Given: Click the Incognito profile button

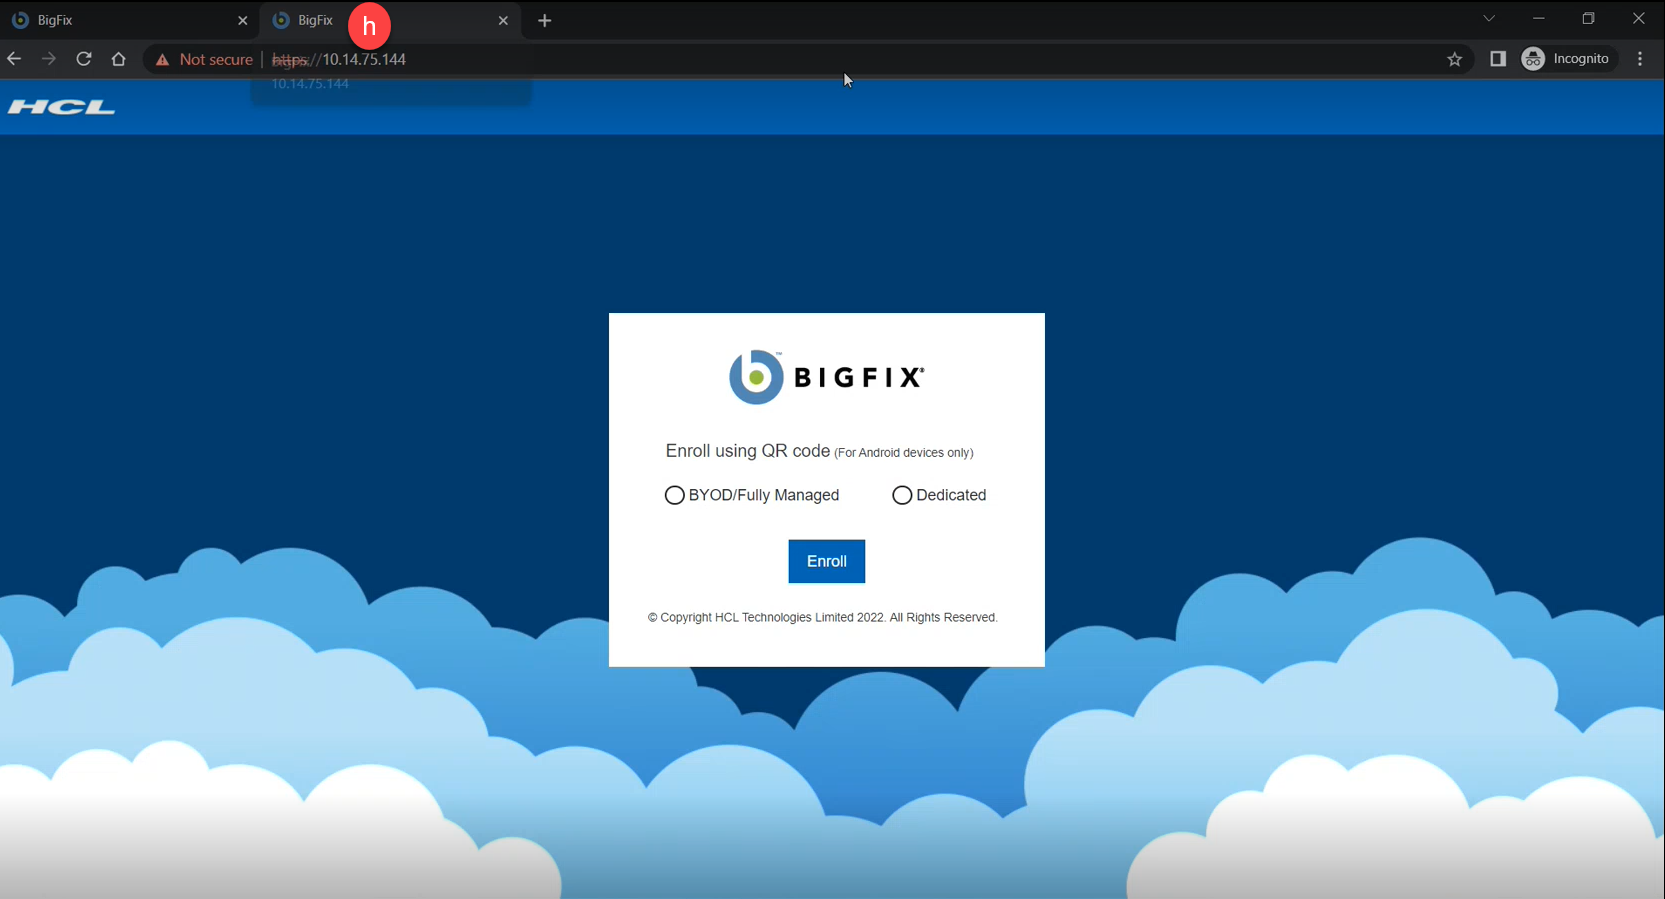Looking at the screenshot, I should click(x=1567, y=59).
